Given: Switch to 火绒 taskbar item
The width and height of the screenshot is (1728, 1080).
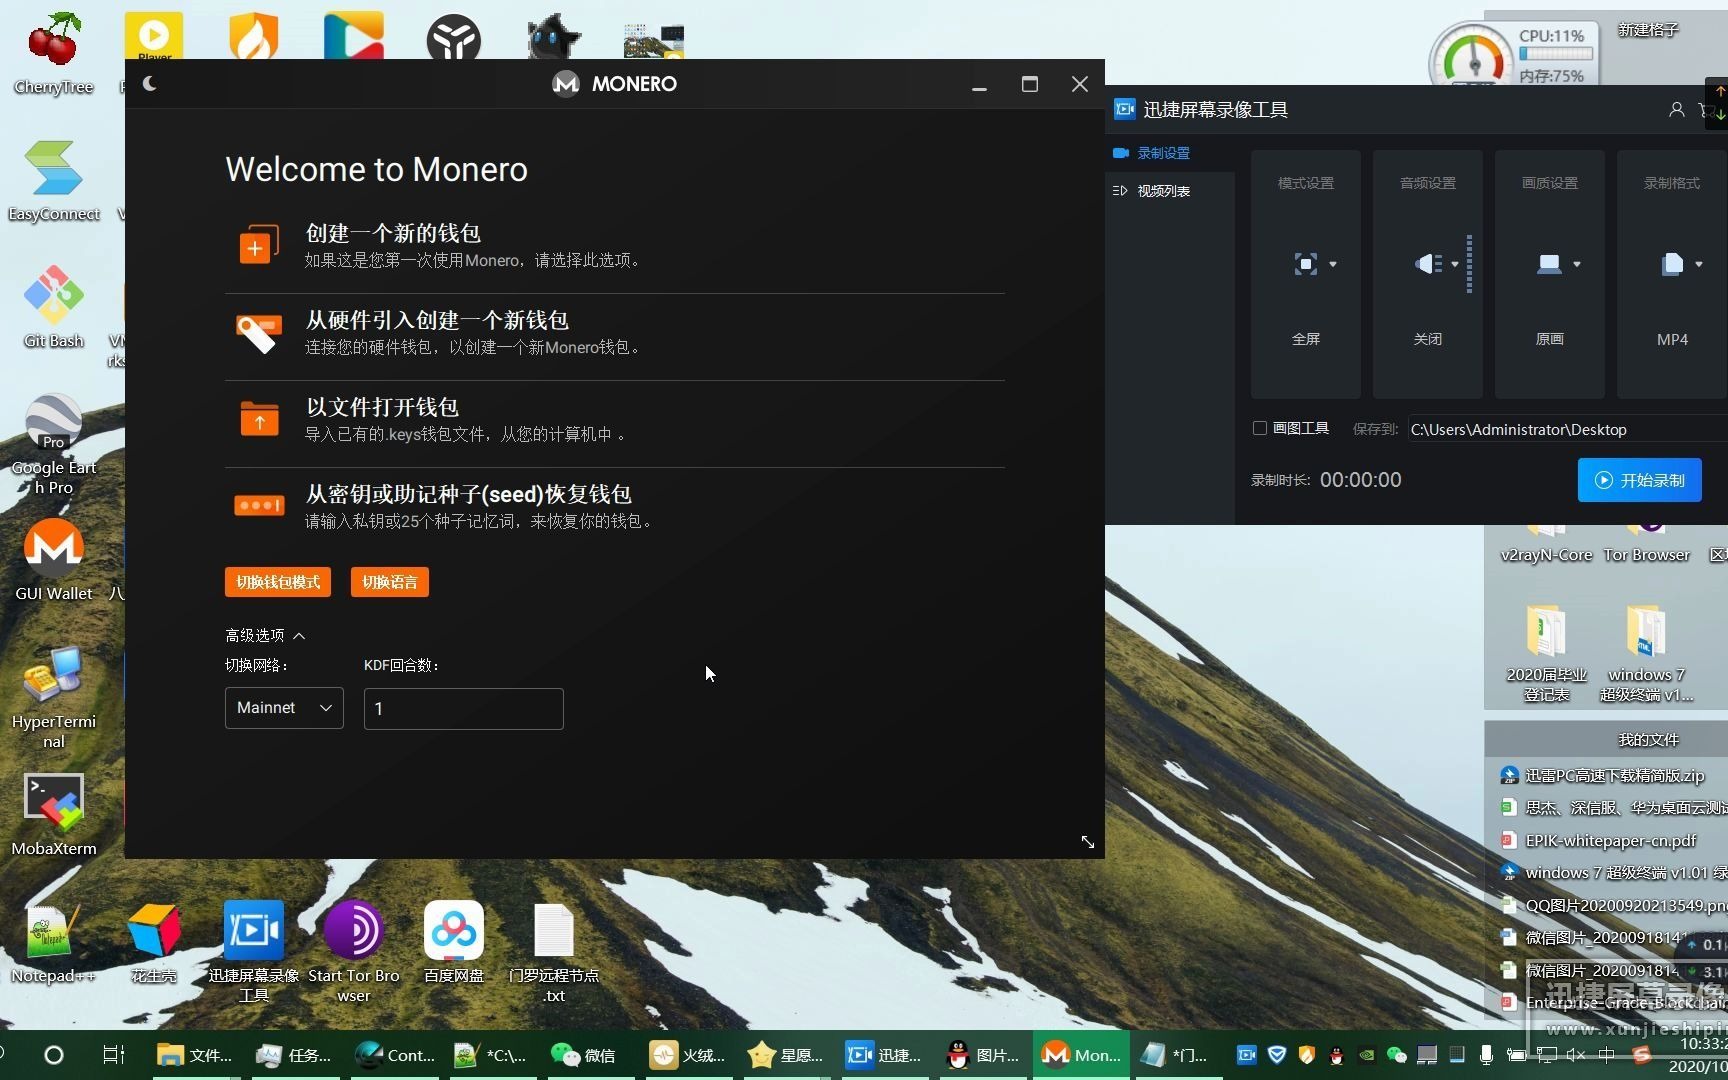Looking at the screenshot, I should [688, 1055].
